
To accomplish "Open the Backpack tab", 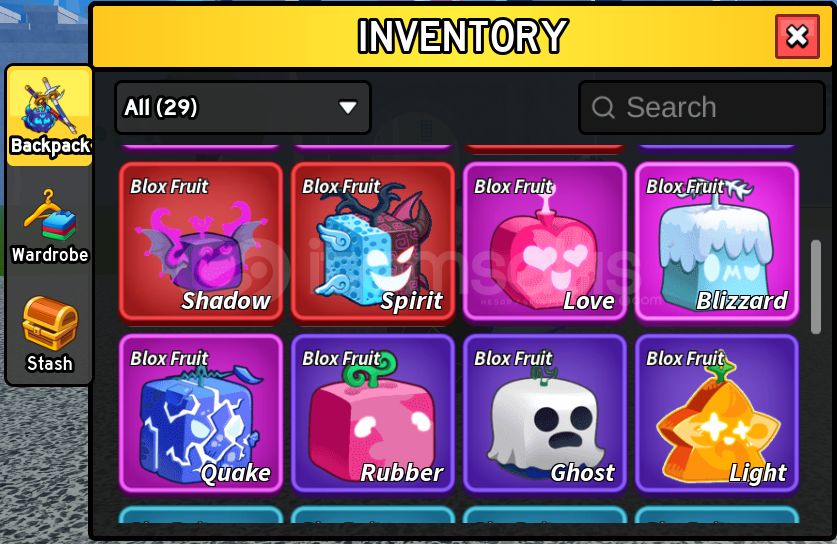I will tap(49, 116).
